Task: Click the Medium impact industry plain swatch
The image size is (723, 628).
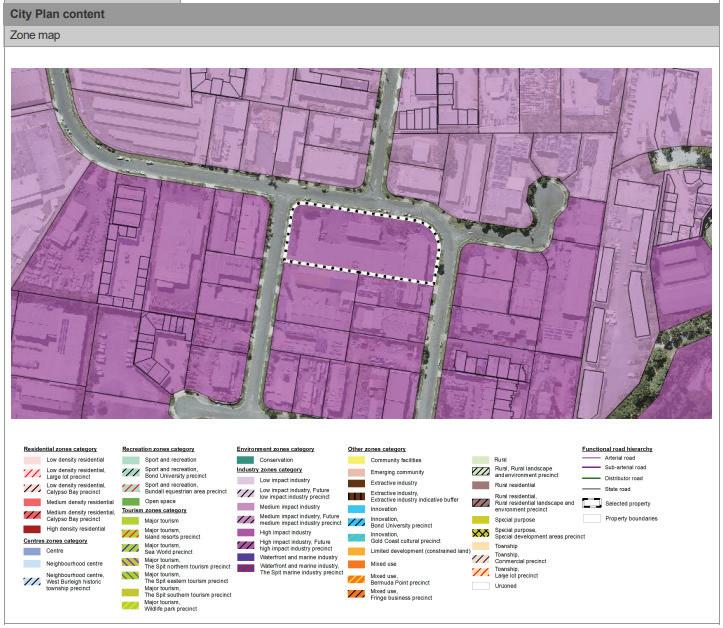Action: click(245, 507)
